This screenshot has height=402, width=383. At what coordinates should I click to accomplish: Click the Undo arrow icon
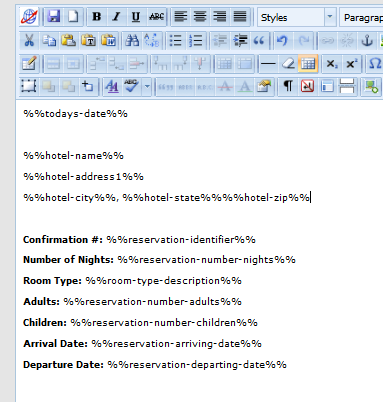tap(283, 41)
